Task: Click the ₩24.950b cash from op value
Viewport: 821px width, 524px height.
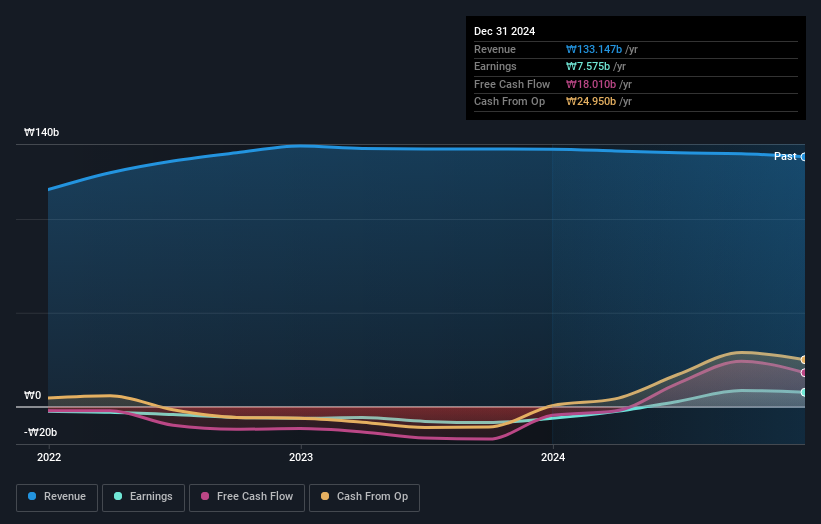Action: [591, 102]
